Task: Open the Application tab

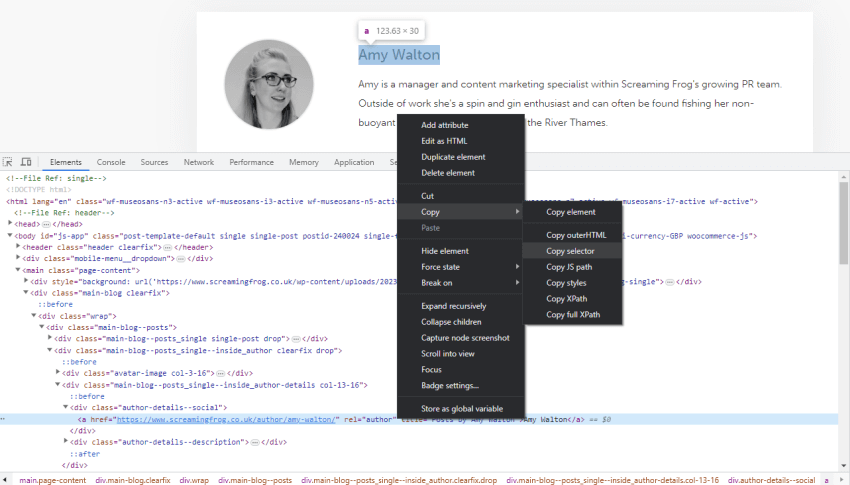Action: click(354, 162)
